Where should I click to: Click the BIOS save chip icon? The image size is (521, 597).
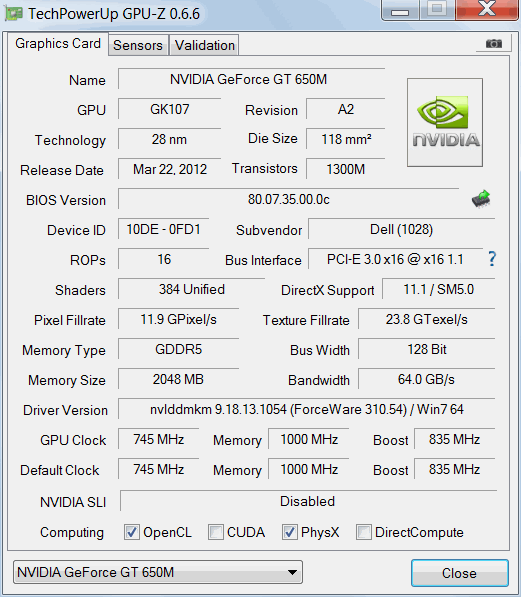click(481, 199)
